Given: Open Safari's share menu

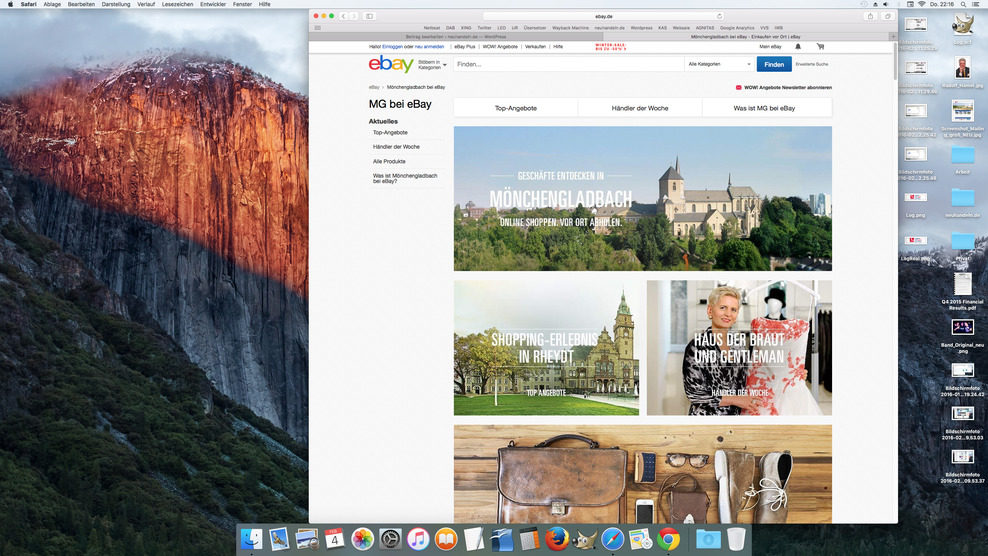Looking at the screenshot, I should [x=871, y=16].
